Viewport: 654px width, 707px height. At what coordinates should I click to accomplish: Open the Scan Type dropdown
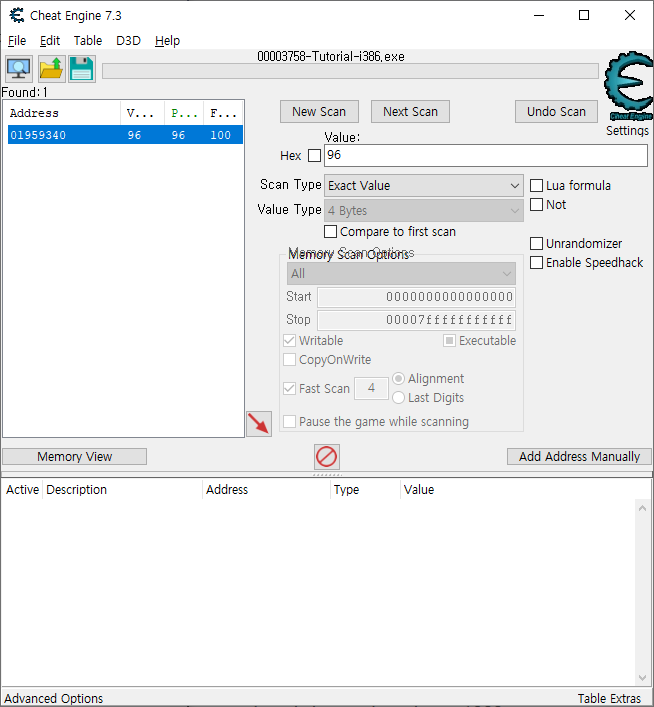(424, 185)
